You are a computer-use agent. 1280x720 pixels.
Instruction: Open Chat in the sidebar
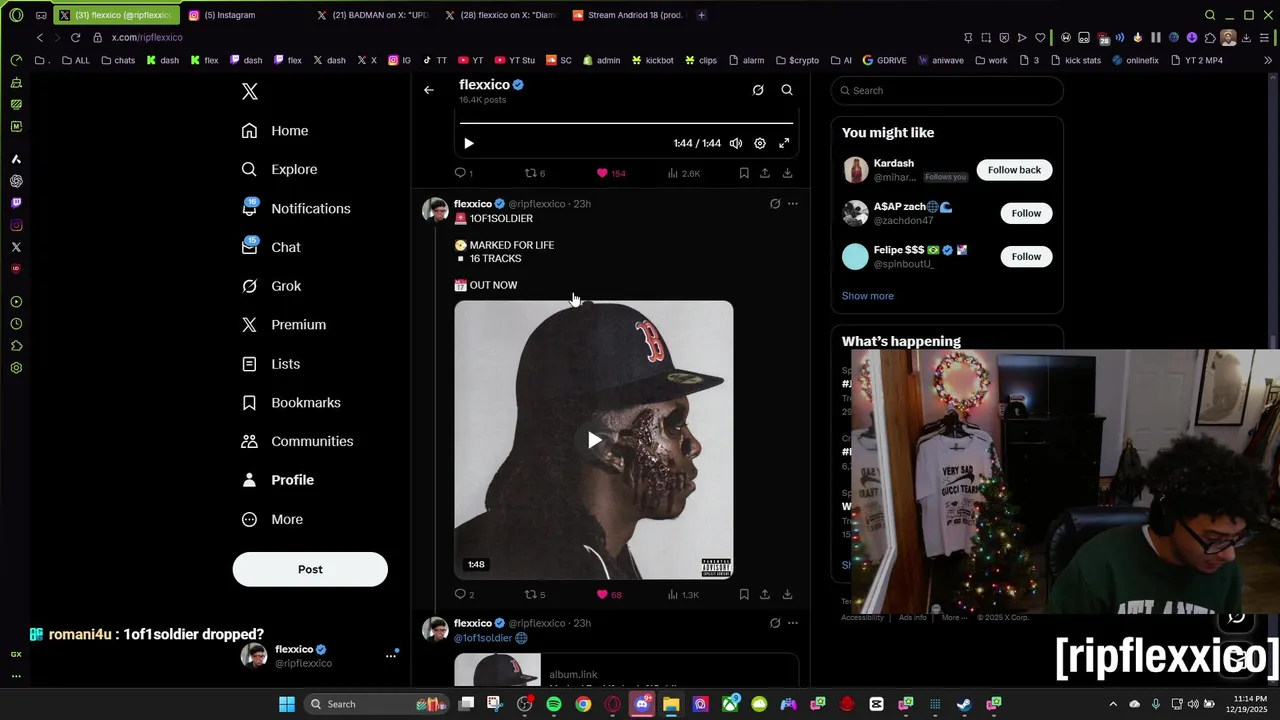pos(271,247)
